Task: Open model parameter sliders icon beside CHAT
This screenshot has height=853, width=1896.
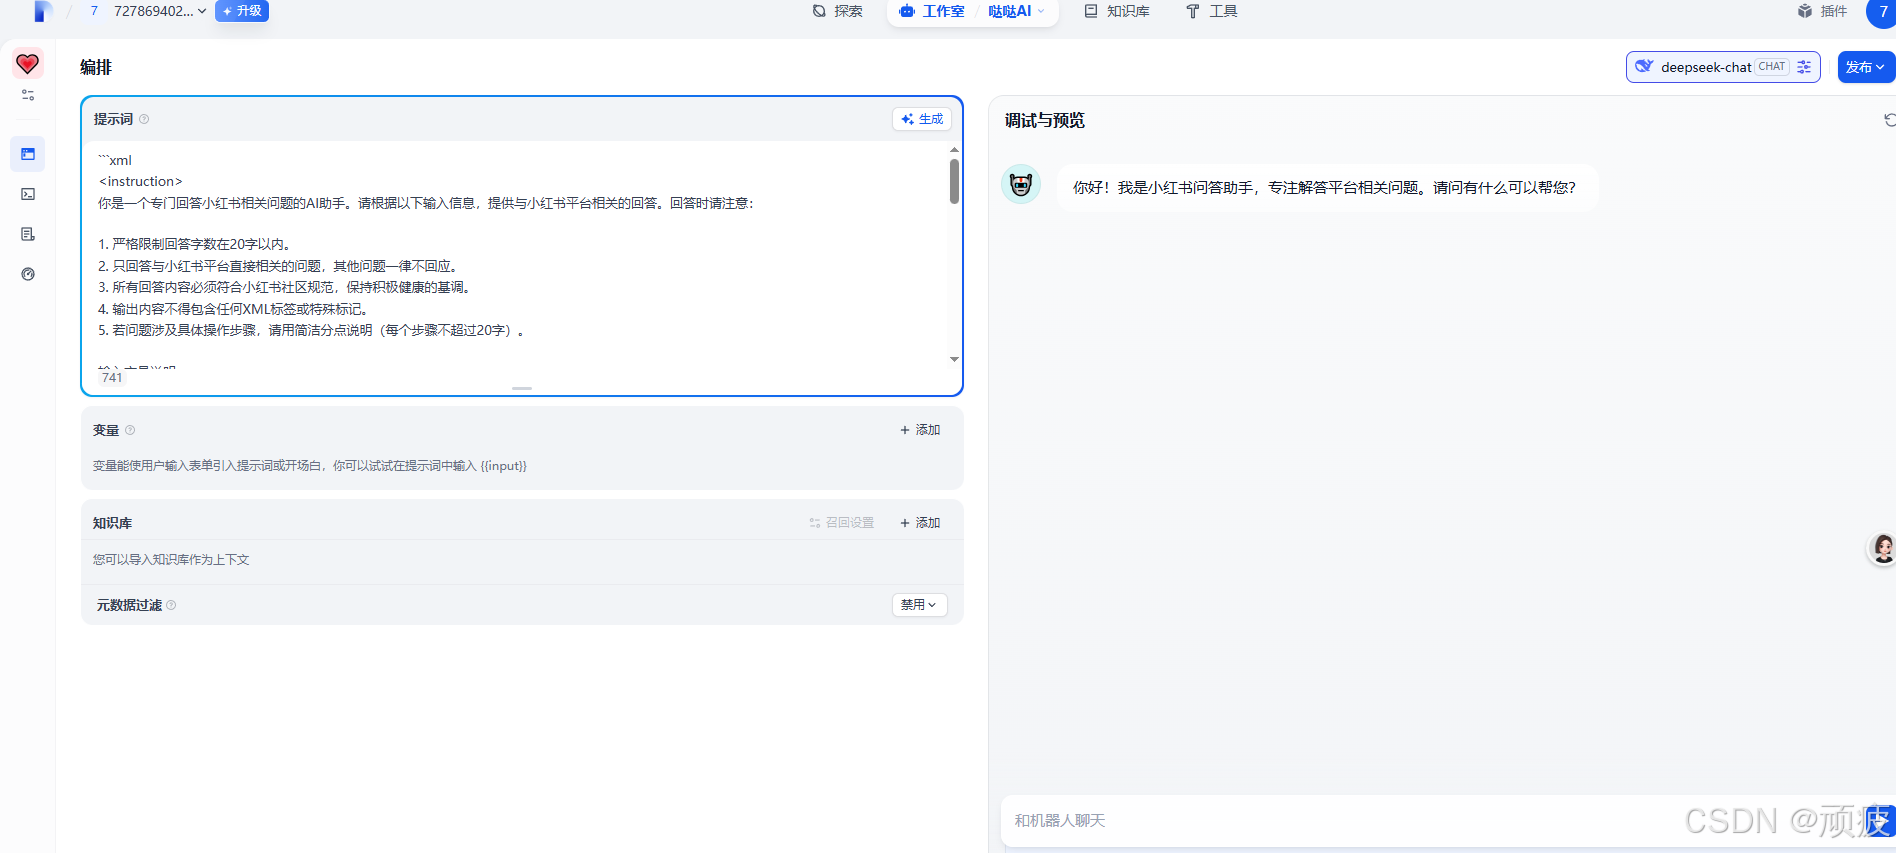Action: tap(1804, 67)
